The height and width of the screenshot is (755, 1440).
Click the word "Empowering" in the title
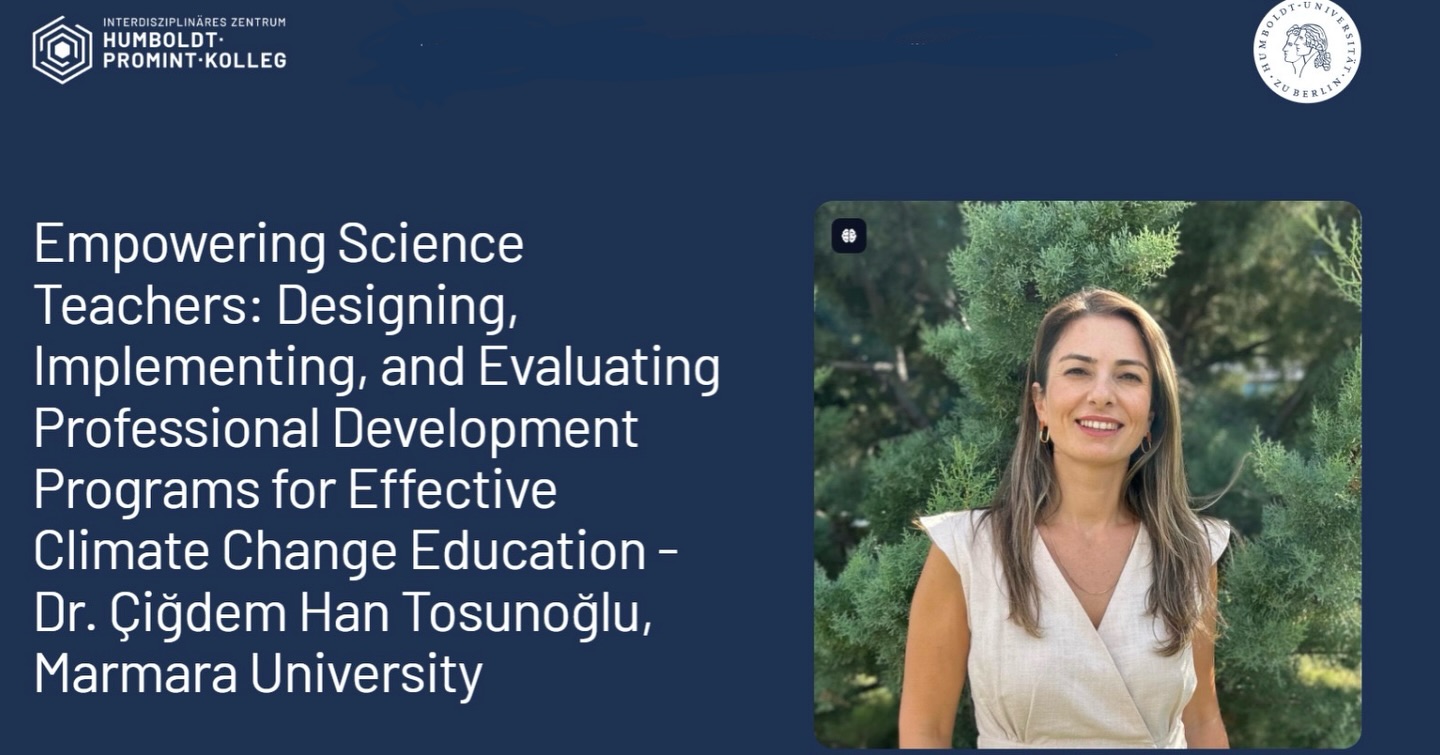[179, 243]
